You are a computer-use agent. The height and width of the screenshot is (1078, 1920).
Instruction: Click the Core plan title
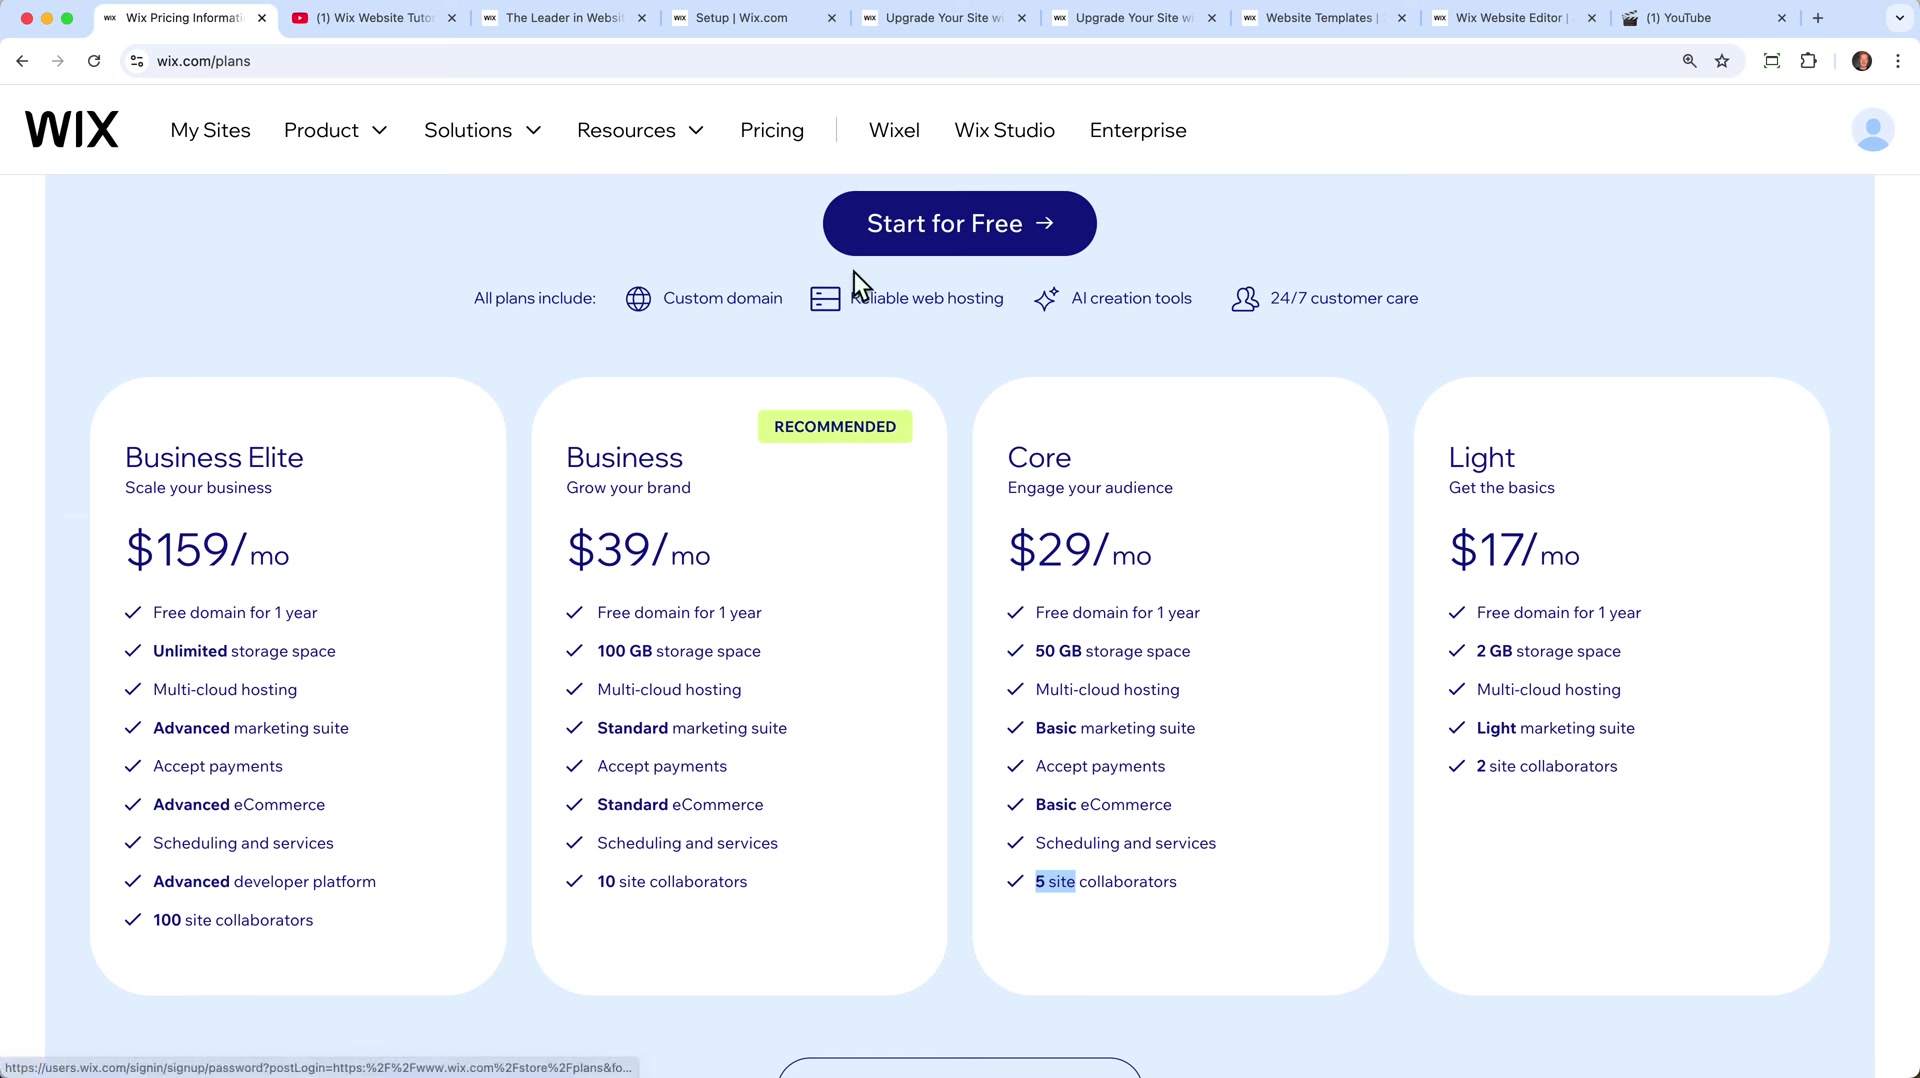point(1039,457)
